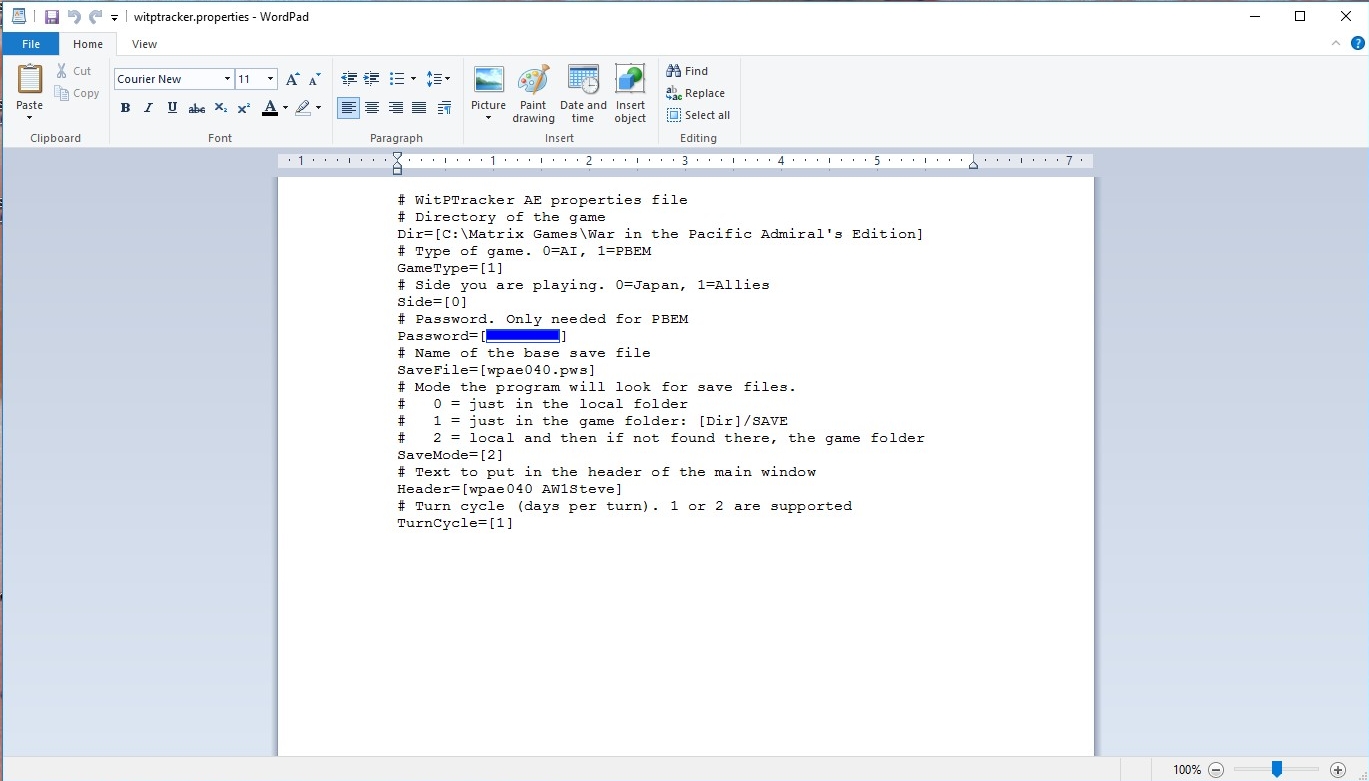Click the Paste clipboard icon

coord(30,79)
